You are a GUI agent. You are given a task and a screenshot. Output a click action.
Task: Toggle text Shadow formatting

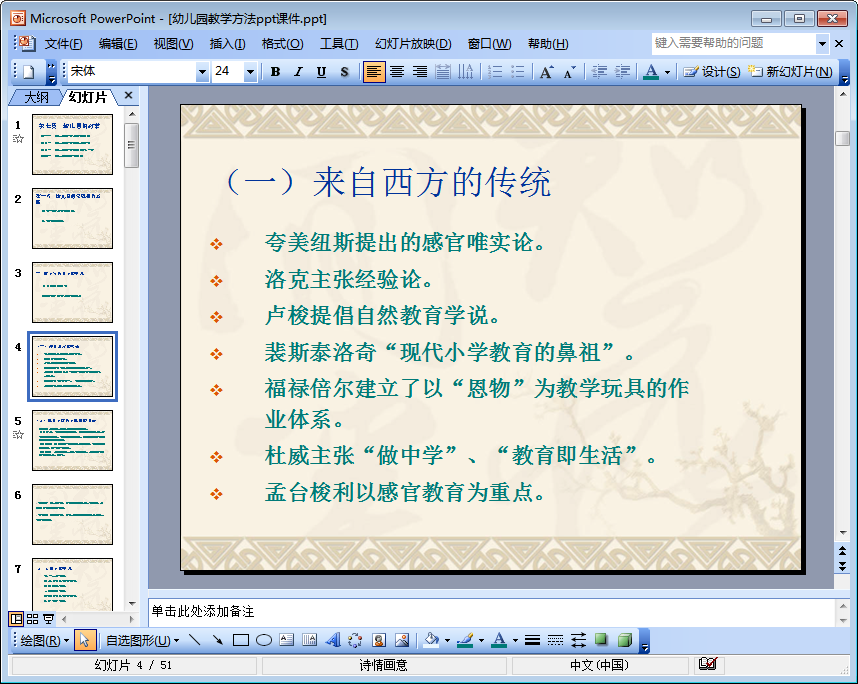(x=344, y=72)
